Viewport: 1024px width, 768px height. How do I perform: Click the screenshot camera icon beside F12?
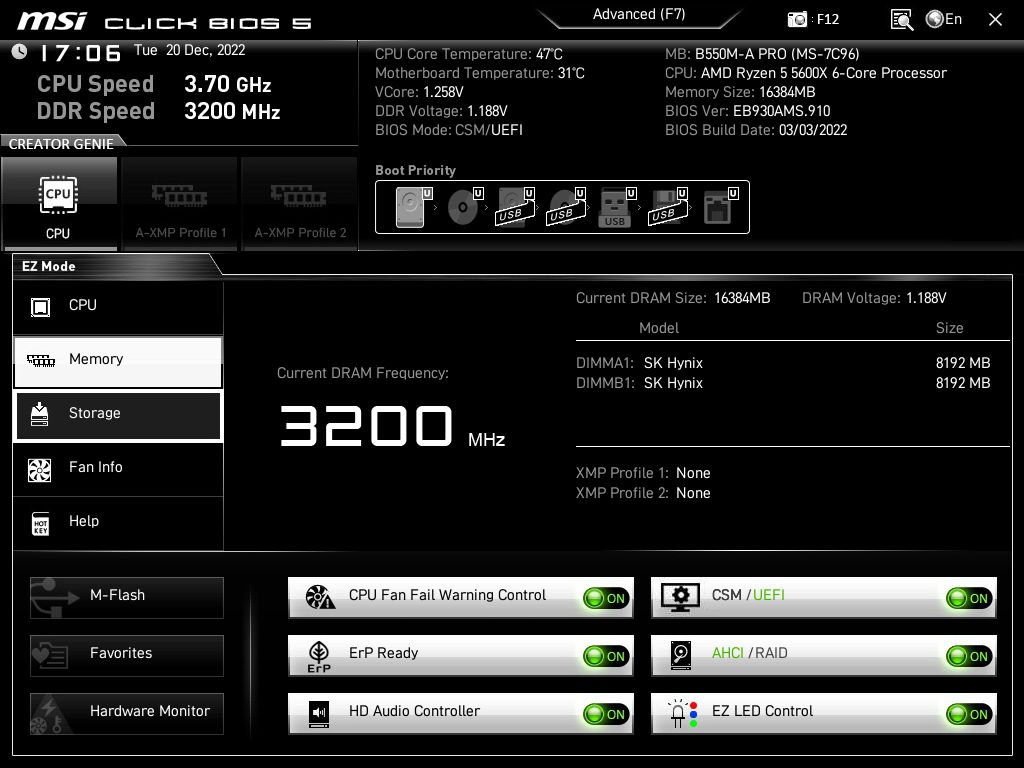click(x=797, y=20)
